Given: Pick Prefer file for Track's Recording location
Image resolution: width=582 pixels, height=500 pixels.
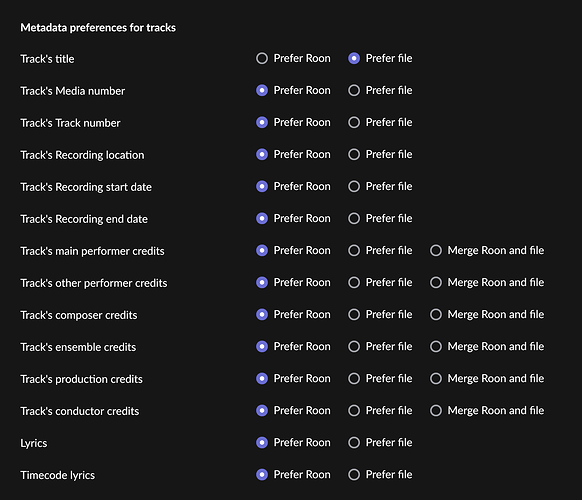Looking at the screenshot, I should tap(354, 154).
